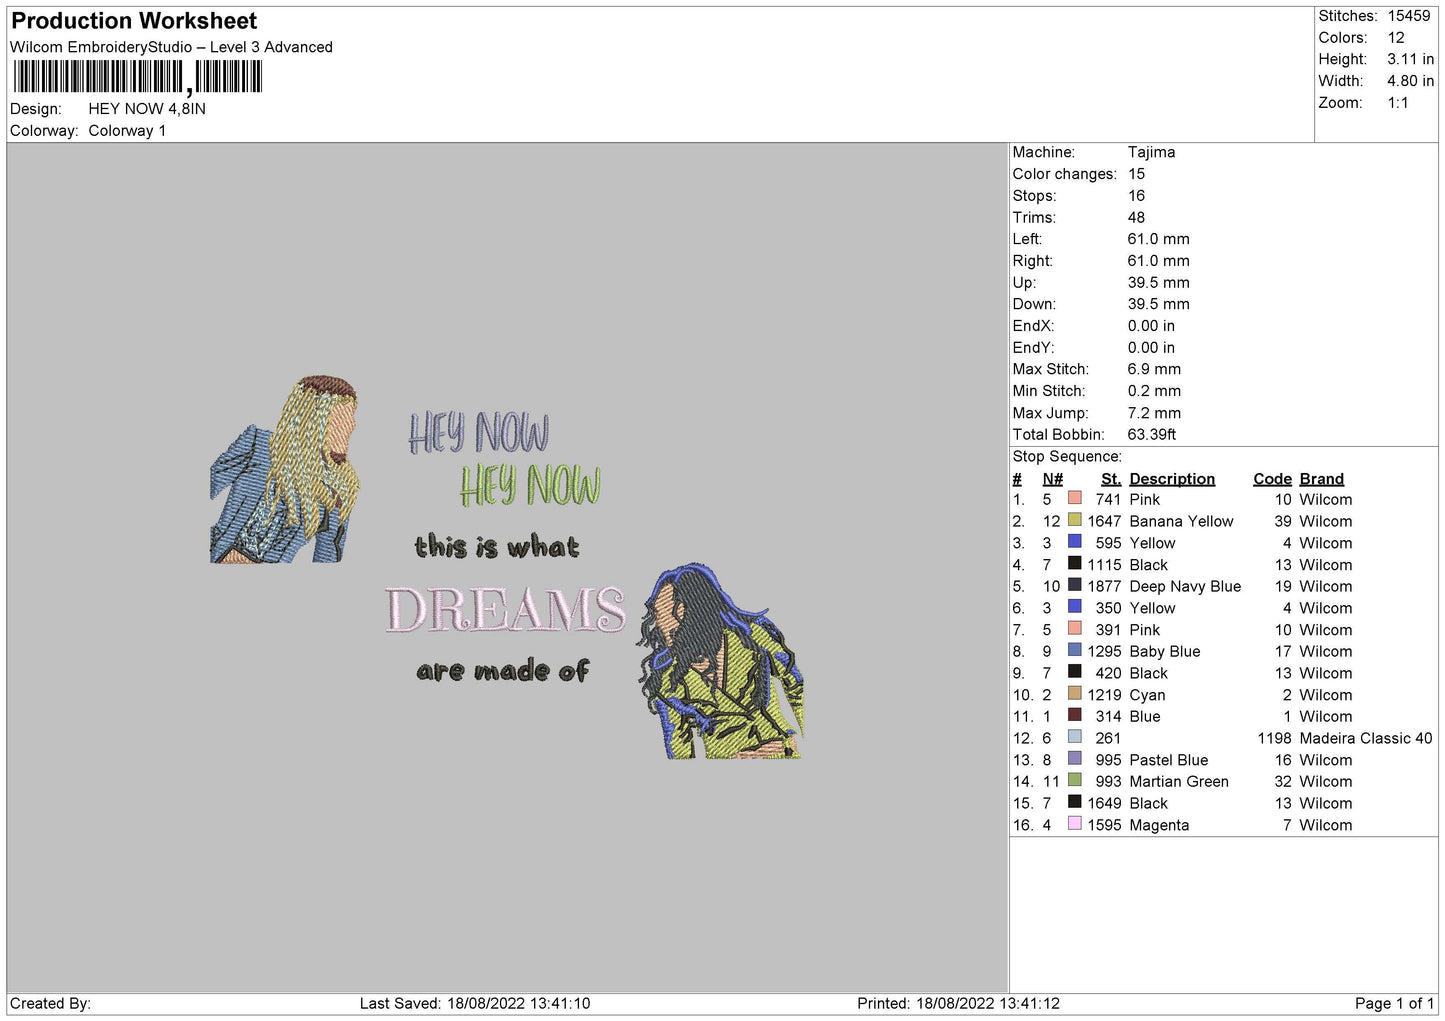Screen dimensions: 1445x1021
Task: Click the Created By label
Action: [50, 1003]
